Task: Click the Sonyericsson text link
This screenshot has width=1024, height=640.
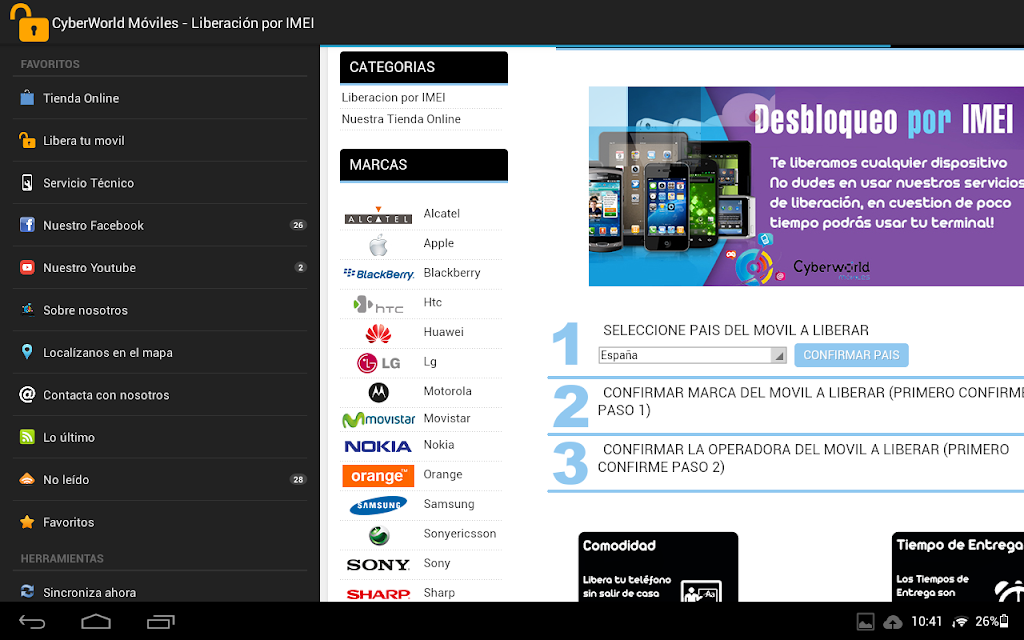Action: (460, 534)
